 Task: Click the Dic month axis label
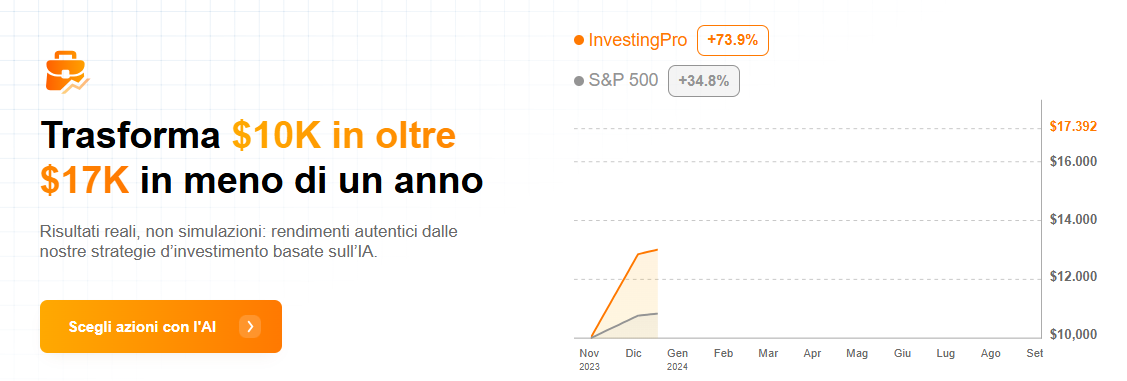[634, 354]
